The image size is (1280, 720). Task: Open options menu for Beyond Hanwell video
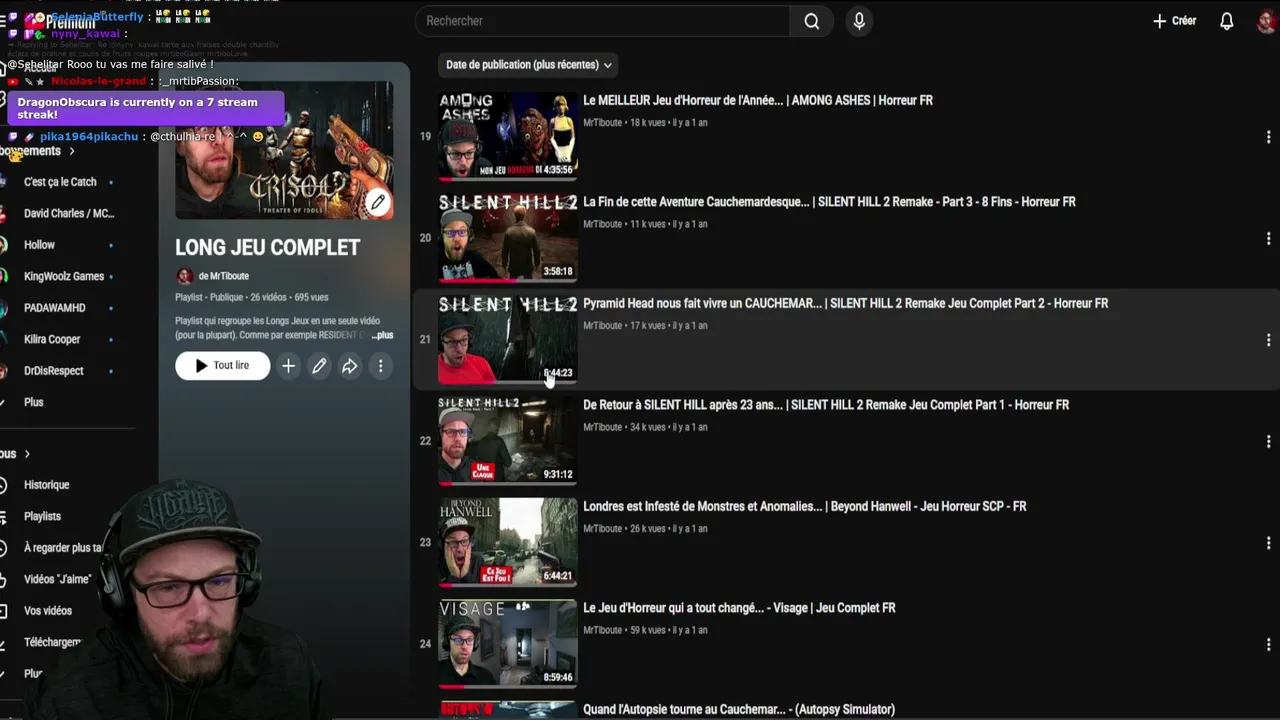(1268, 543)
